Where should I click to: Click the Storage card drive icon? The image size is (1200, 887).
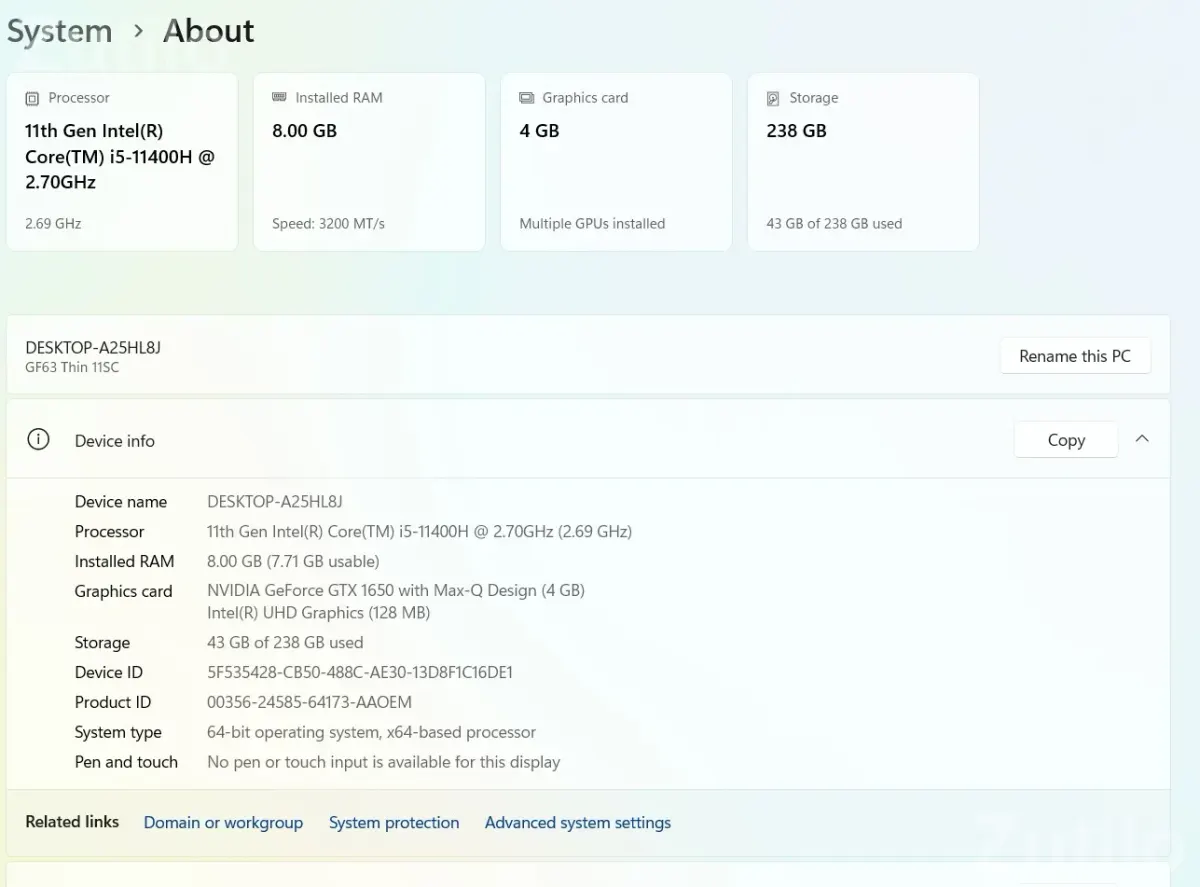click(x=773, y=98)
